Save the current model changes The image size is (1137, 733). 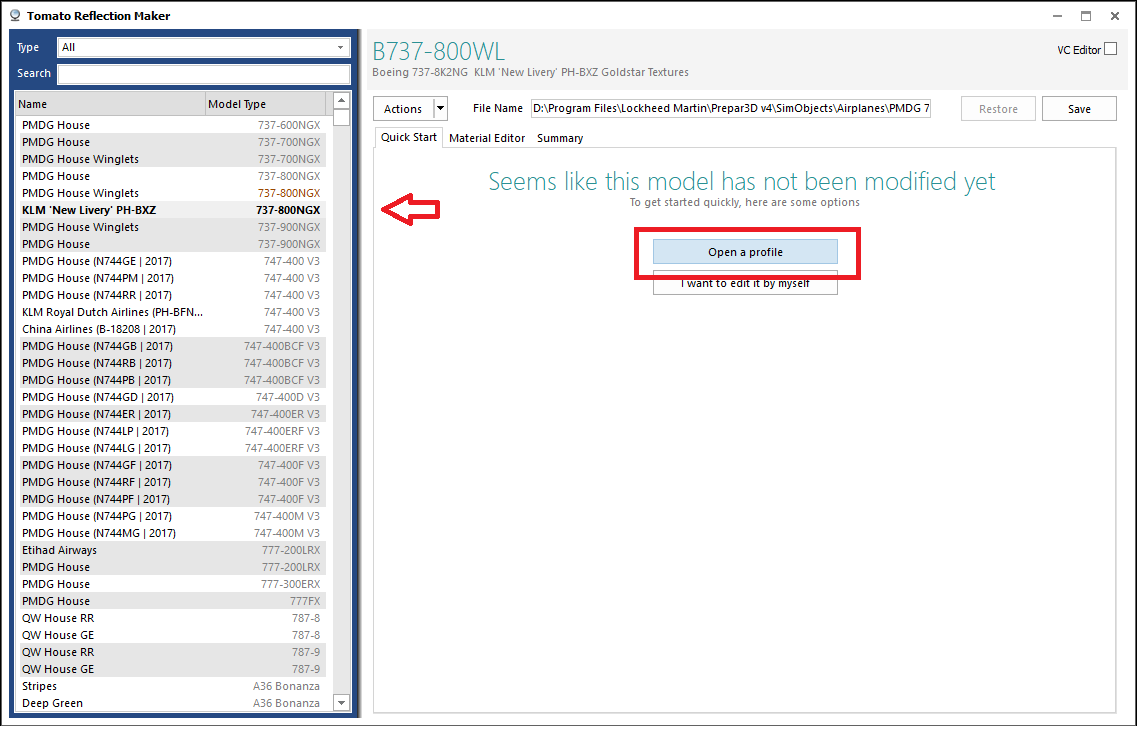1079,109
